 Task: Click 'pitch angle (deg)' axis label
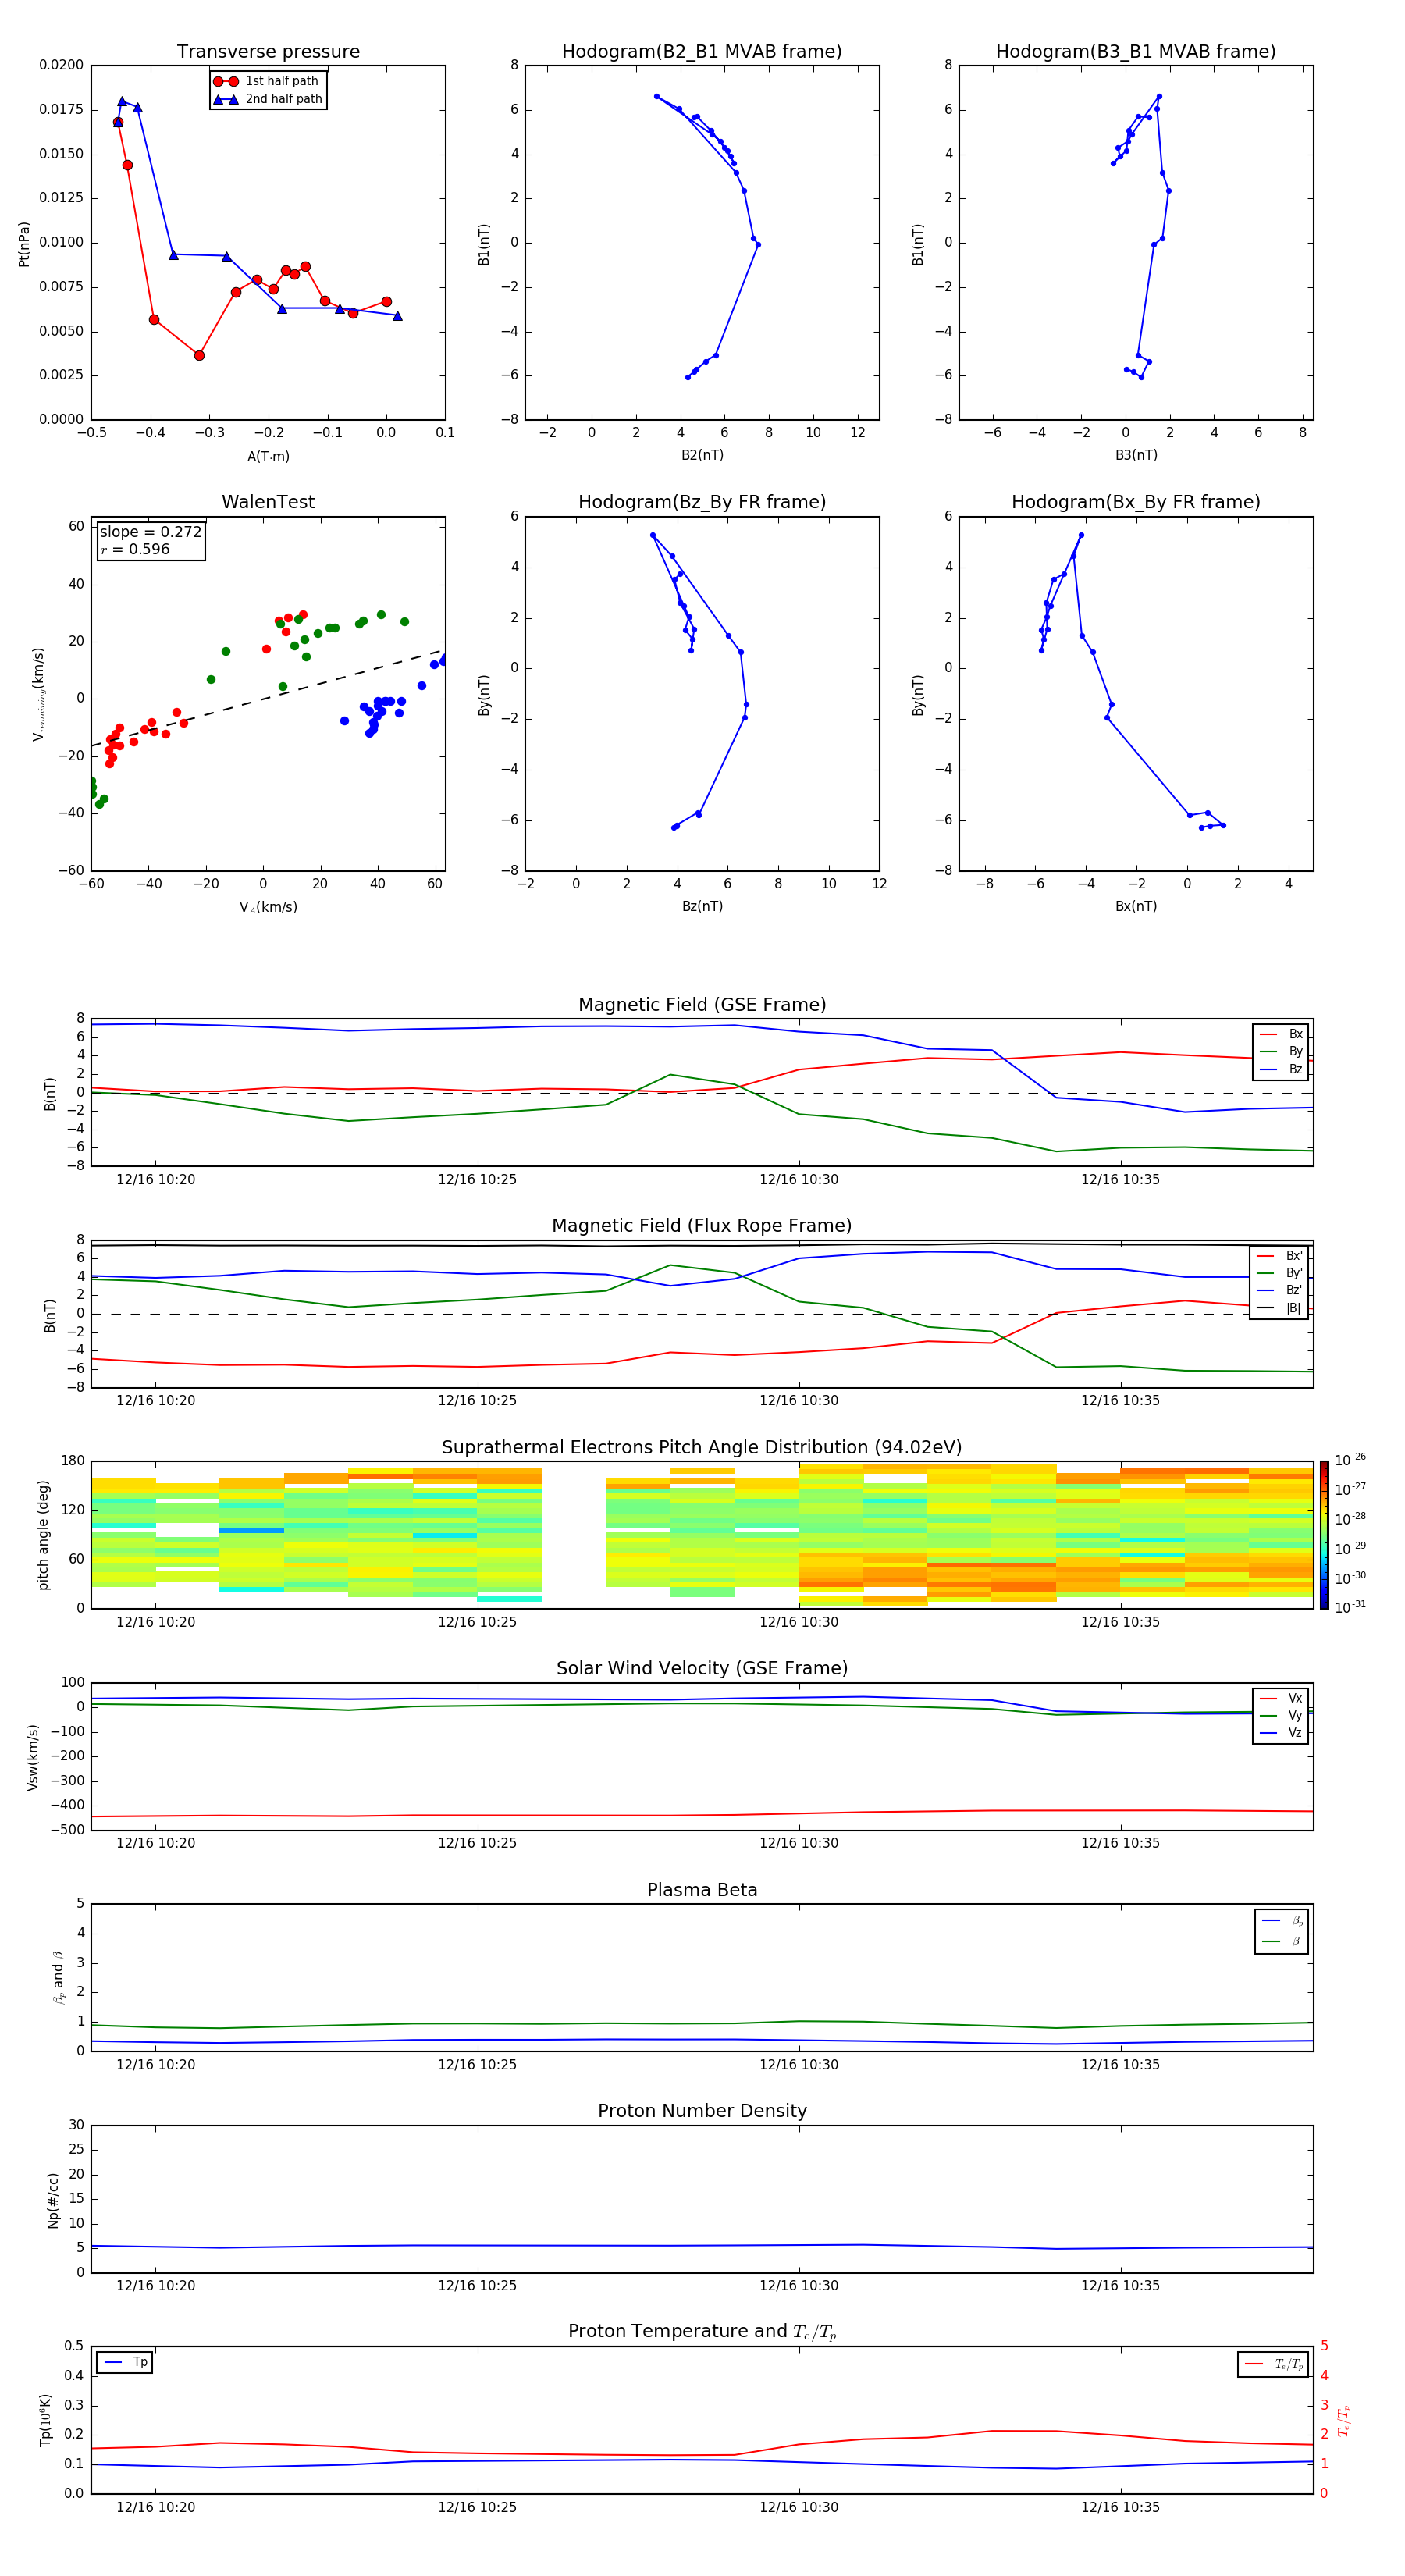point(43,1535)
